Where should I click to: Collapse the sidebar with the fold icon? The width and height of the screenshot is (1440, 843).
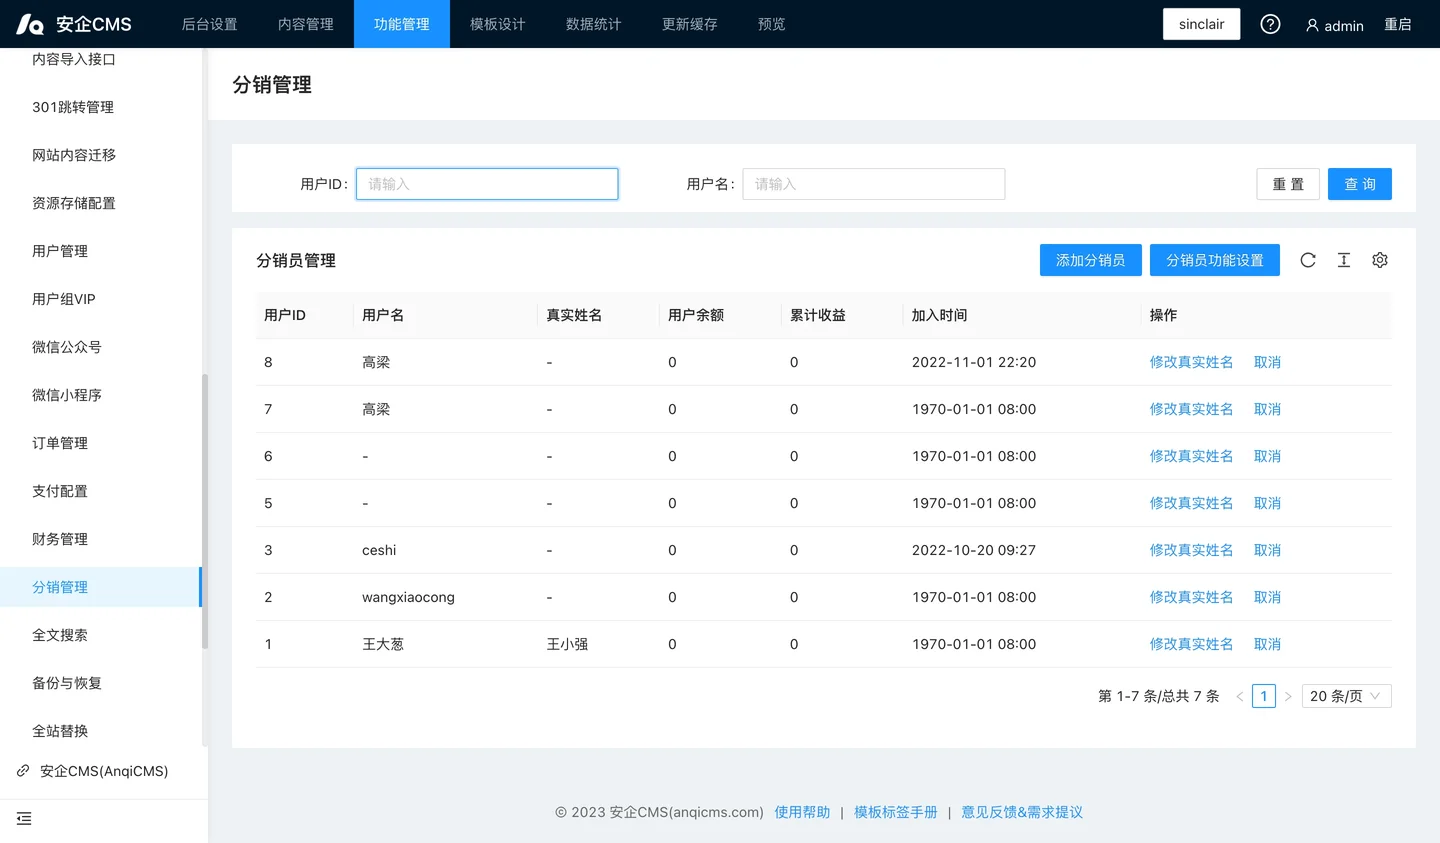(x=24, y=819)
